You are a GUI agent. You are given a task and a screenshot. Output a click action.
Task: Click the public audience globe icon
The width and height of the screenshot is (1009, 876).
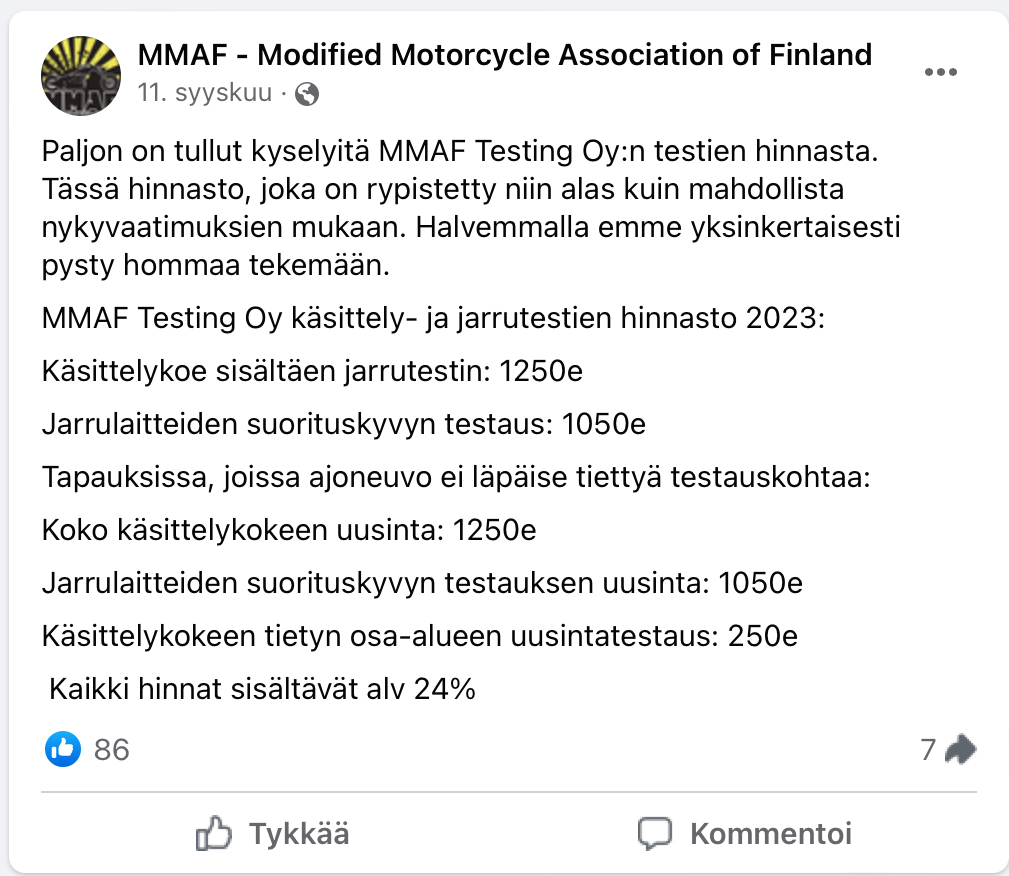pos(308,94)
